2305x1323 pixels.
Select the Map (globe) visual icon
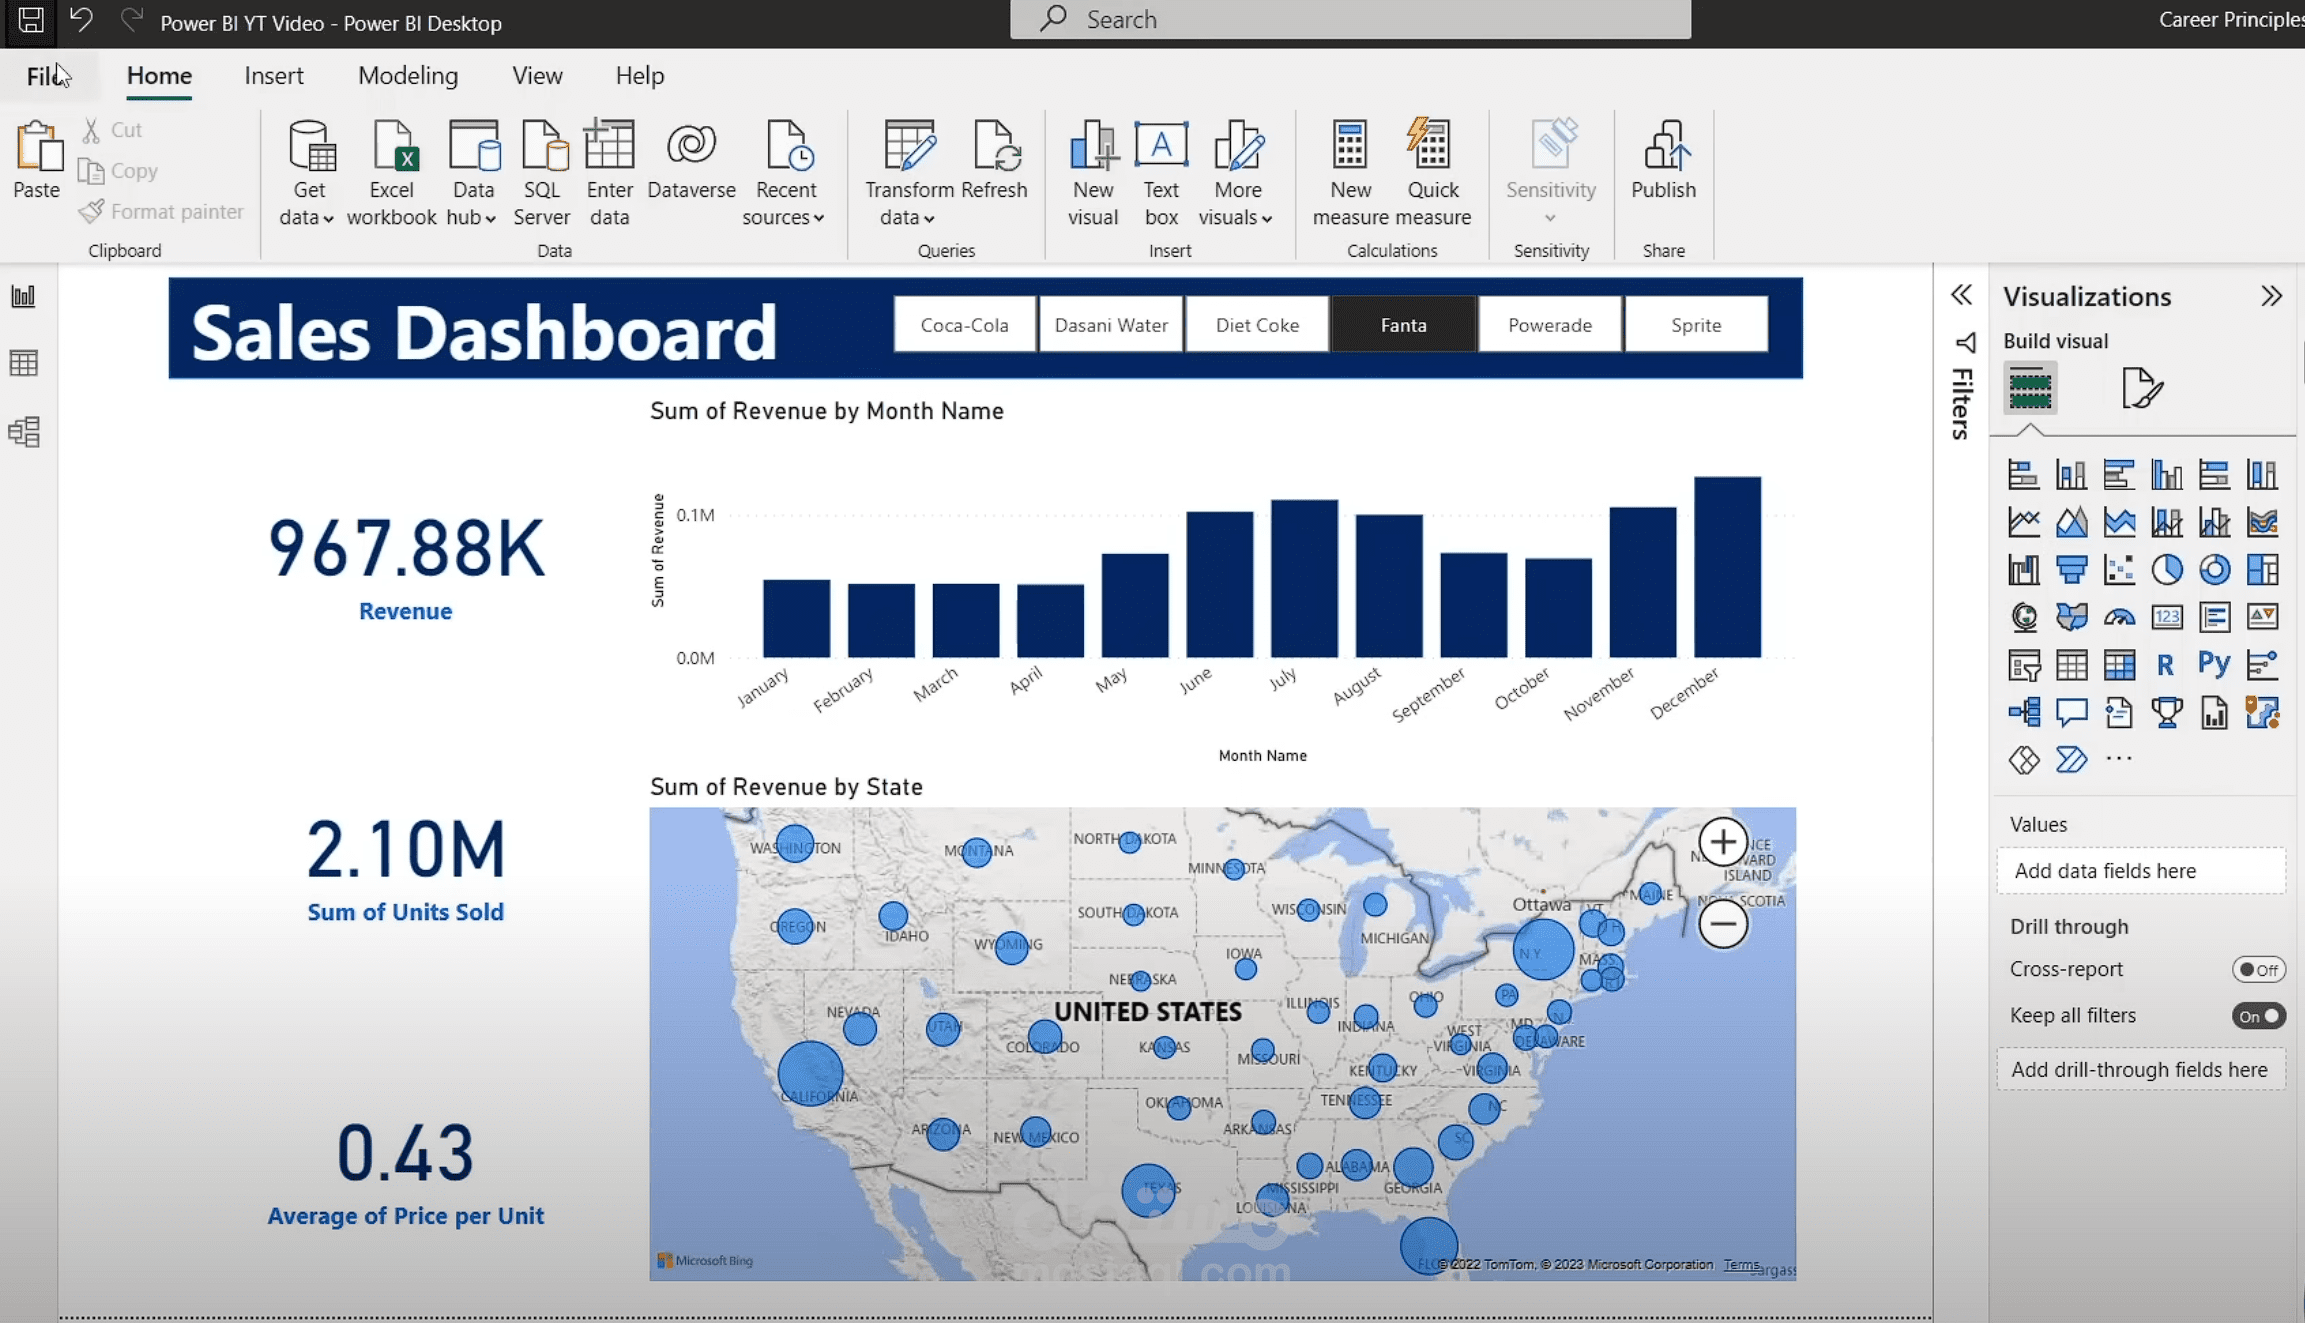[x=2023, y=617]
